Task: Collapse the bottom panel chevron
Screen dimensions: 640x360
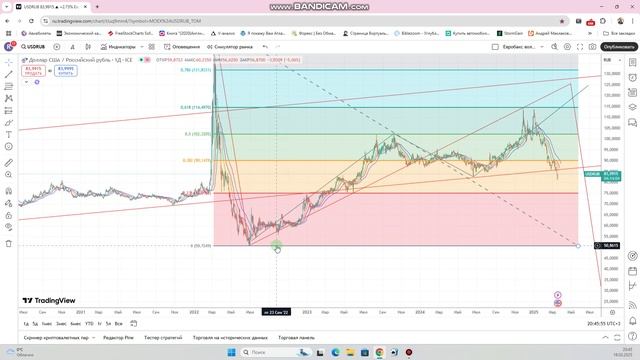Action: [x=605, y=338]
